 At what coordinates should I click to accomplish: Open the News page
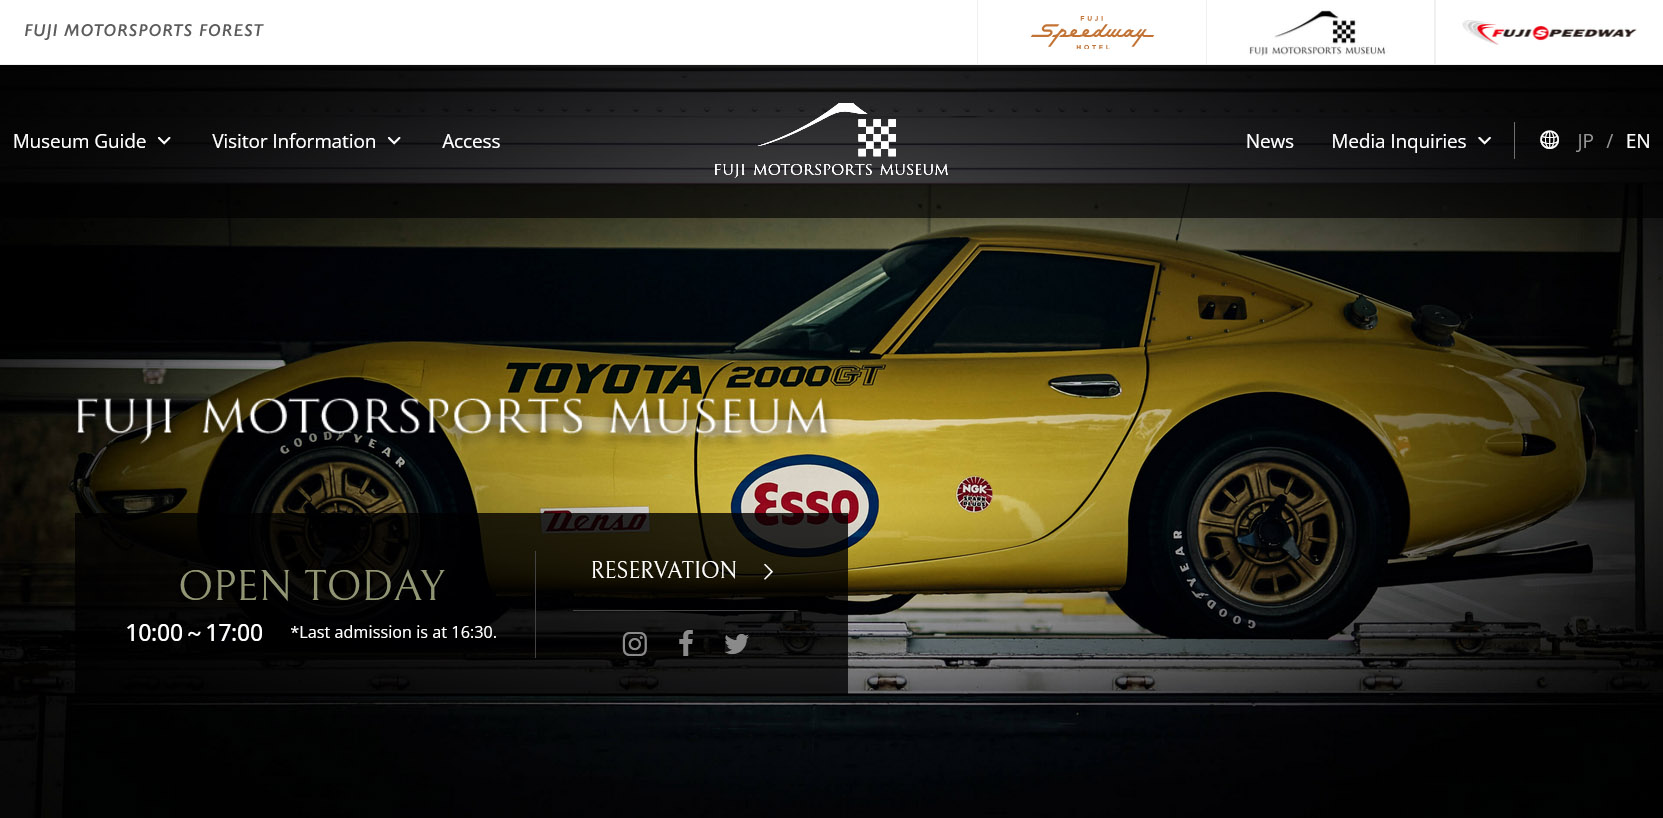[1270, 141]
